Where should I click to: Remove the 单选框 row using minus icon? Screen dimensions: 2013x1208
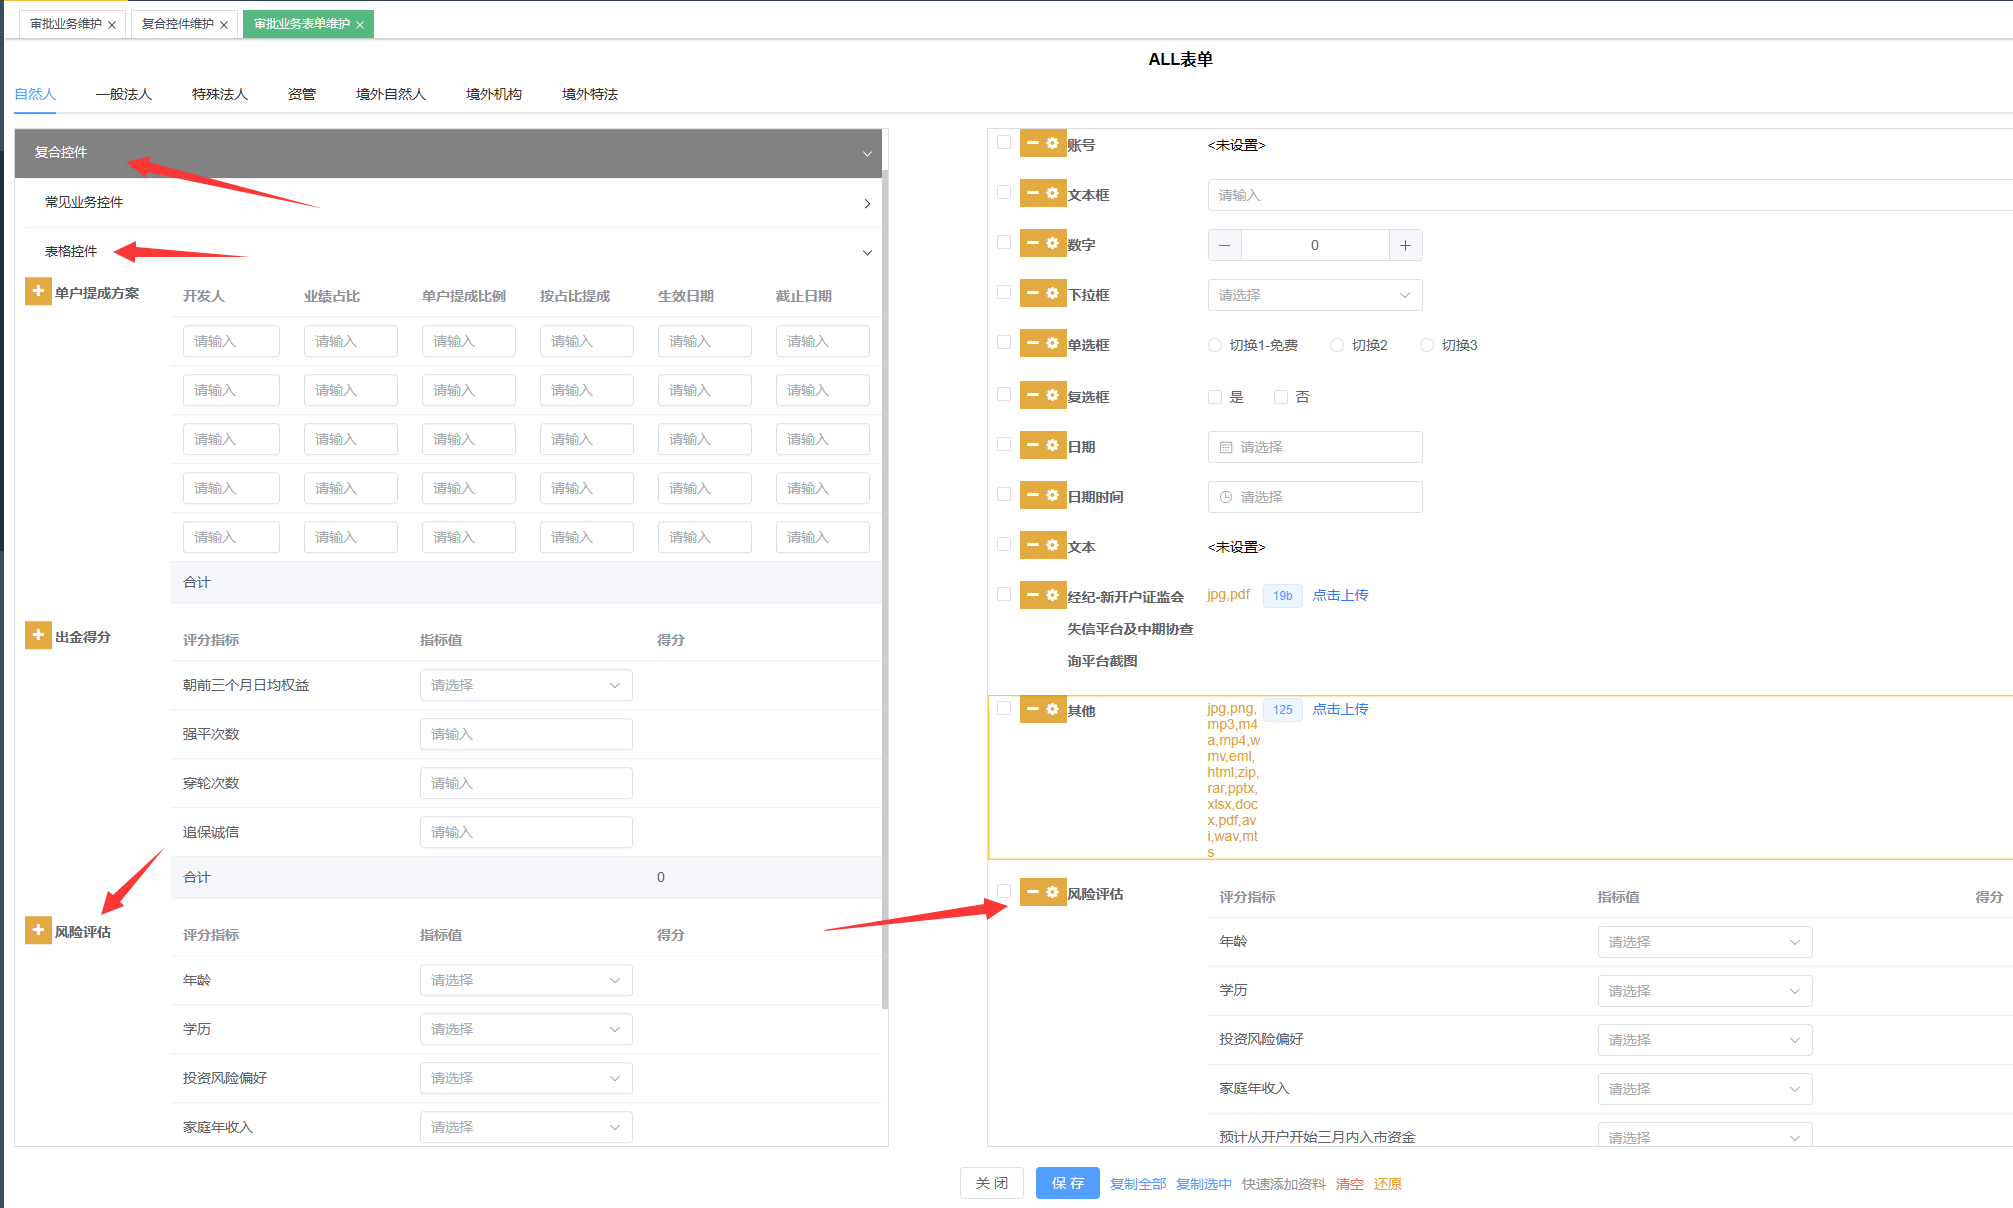pos(1032,344)
